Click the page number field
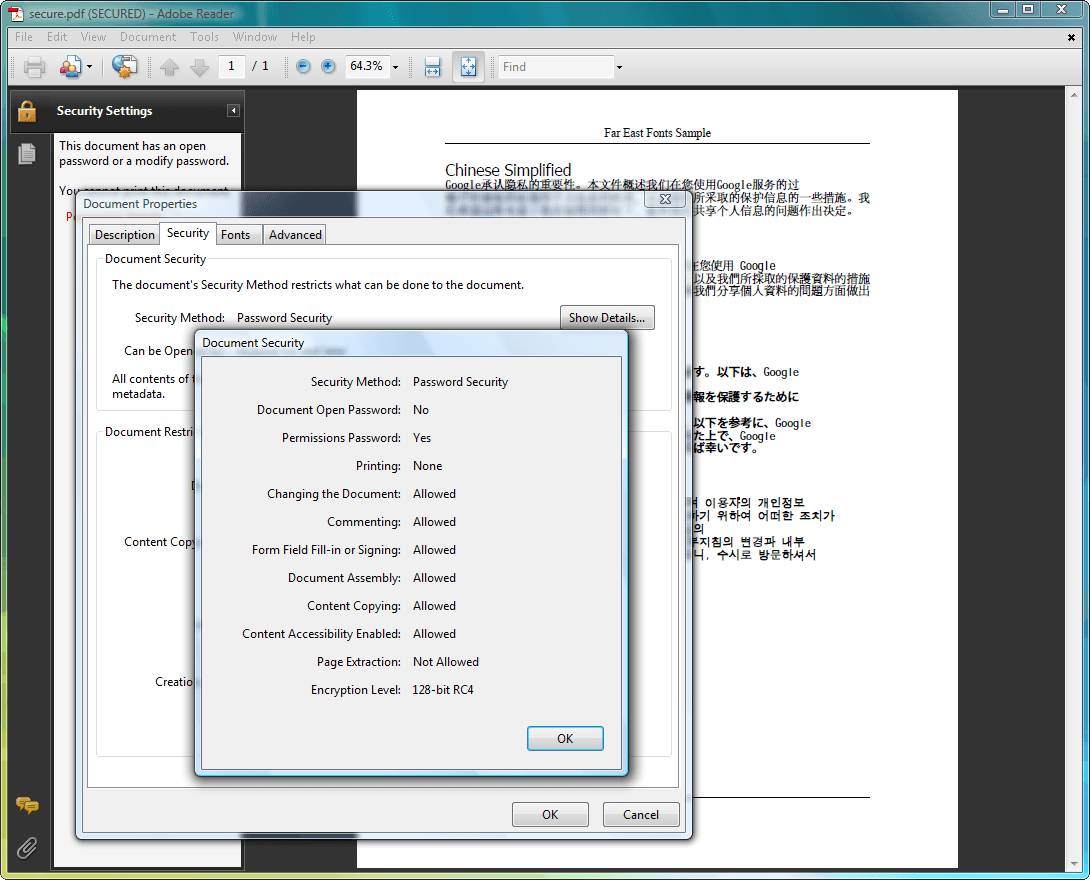Image resolution: width=1090 pixels, height=880 pixels. click(231, 66)
